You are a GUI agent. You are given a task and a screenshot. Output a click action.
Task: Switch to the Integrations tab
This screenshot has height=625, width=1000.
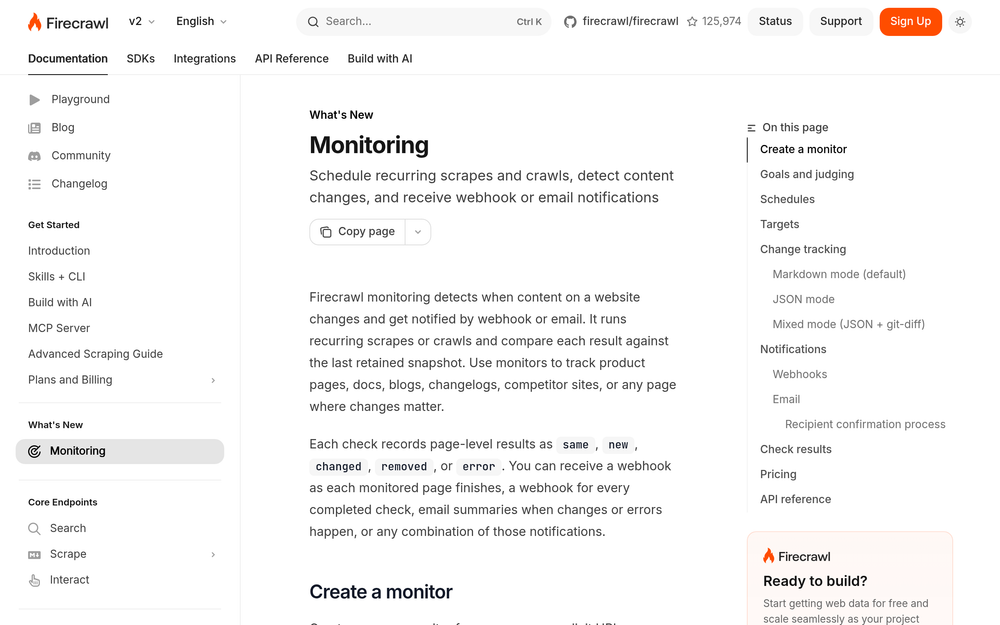coord(205,59)
